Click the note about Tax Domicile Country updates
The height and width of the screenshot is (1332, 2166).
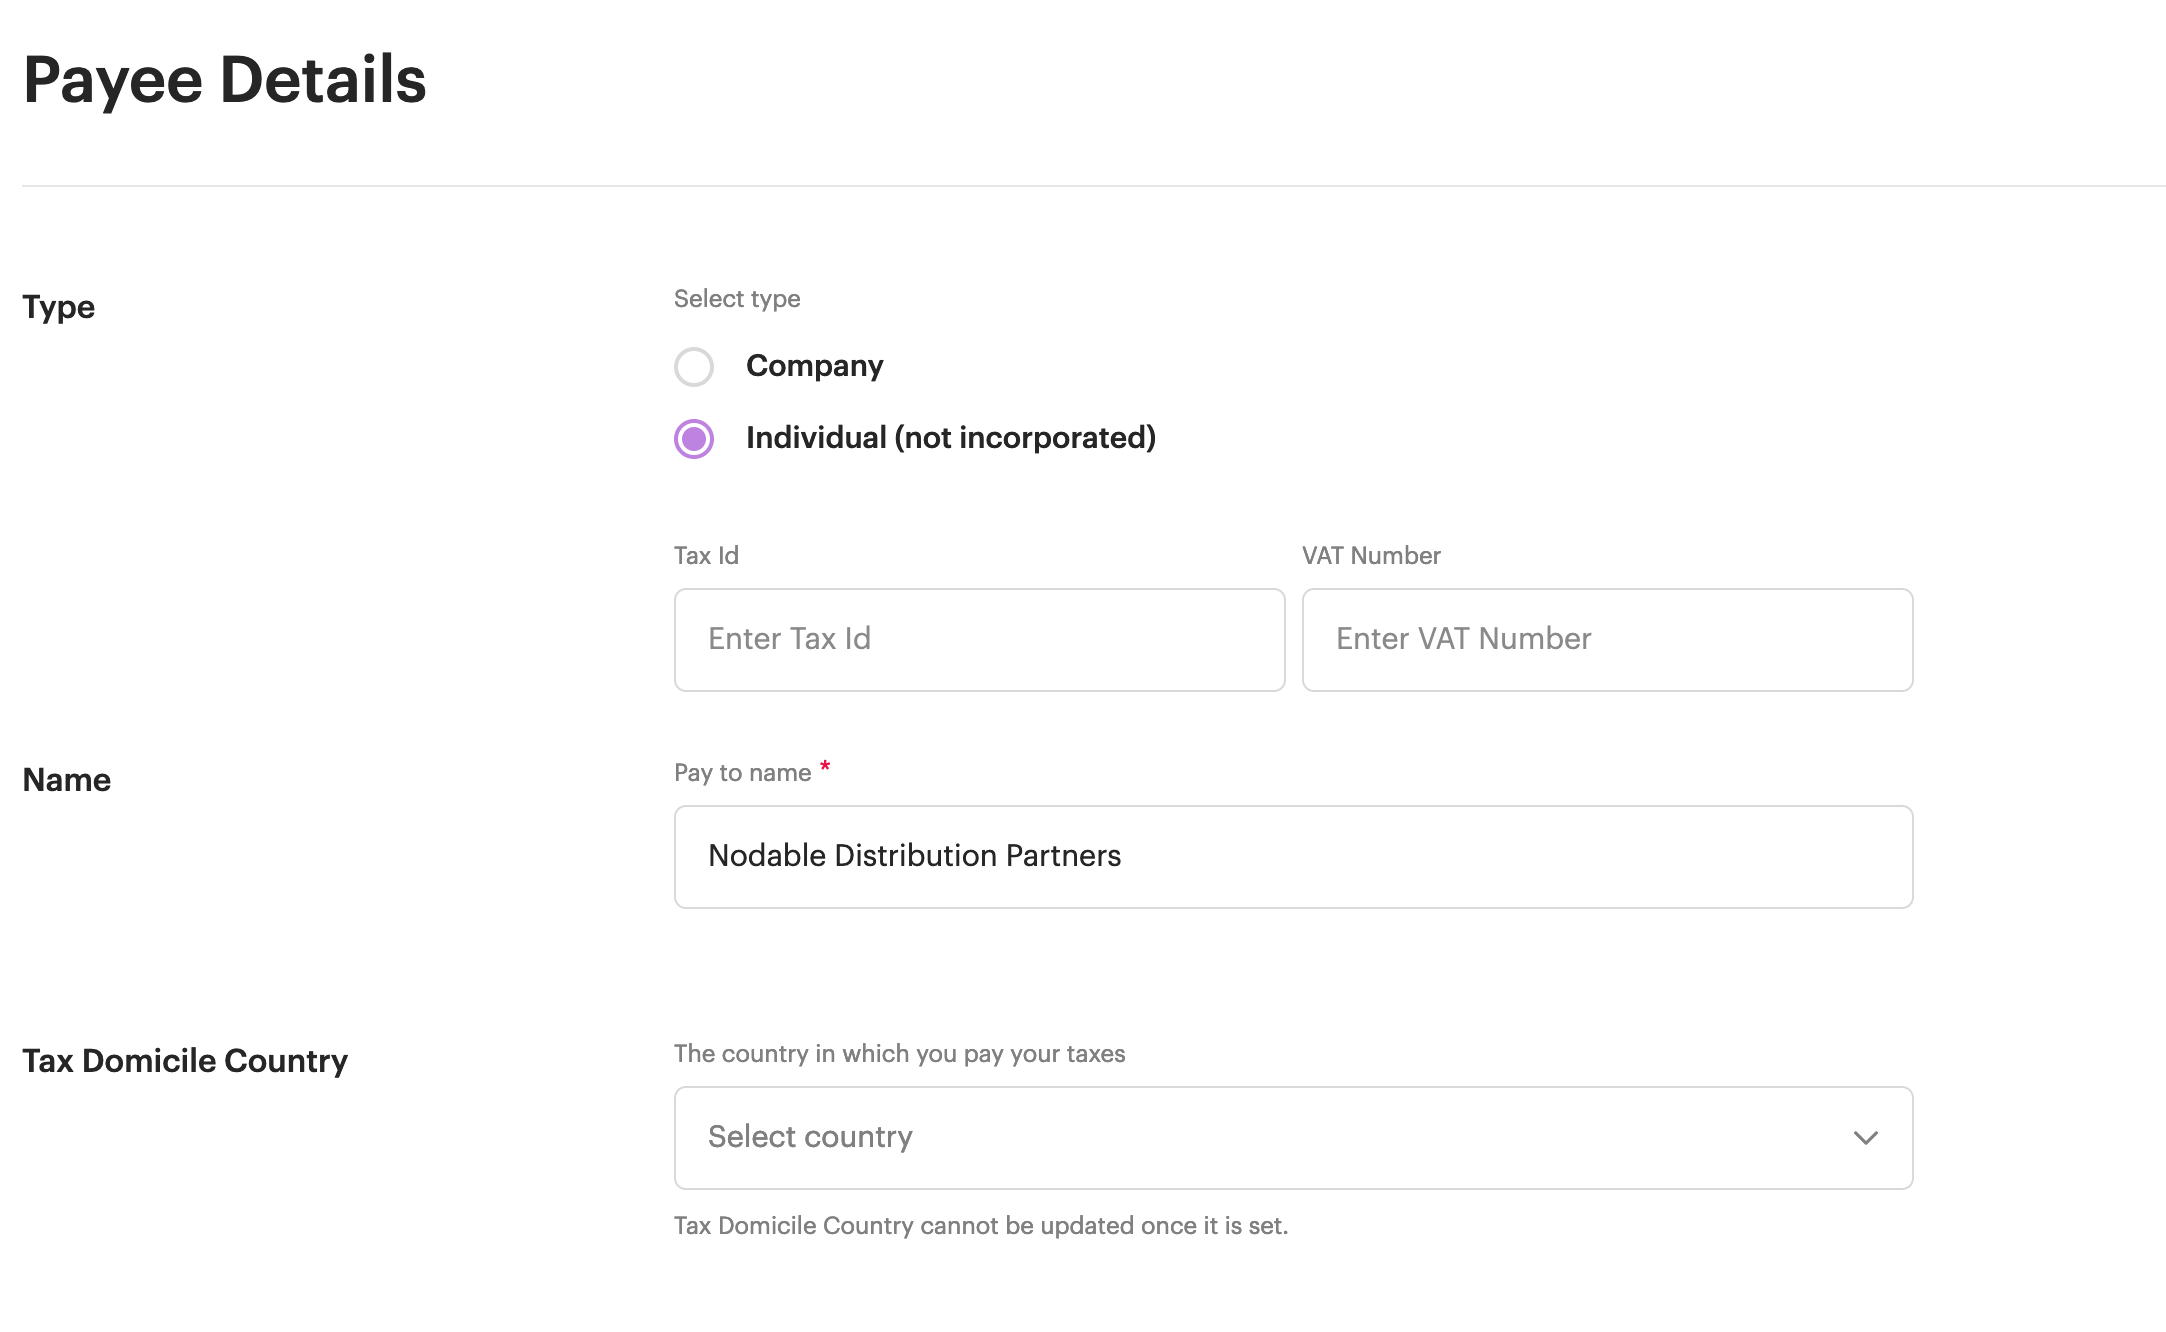coord(980,1226)
